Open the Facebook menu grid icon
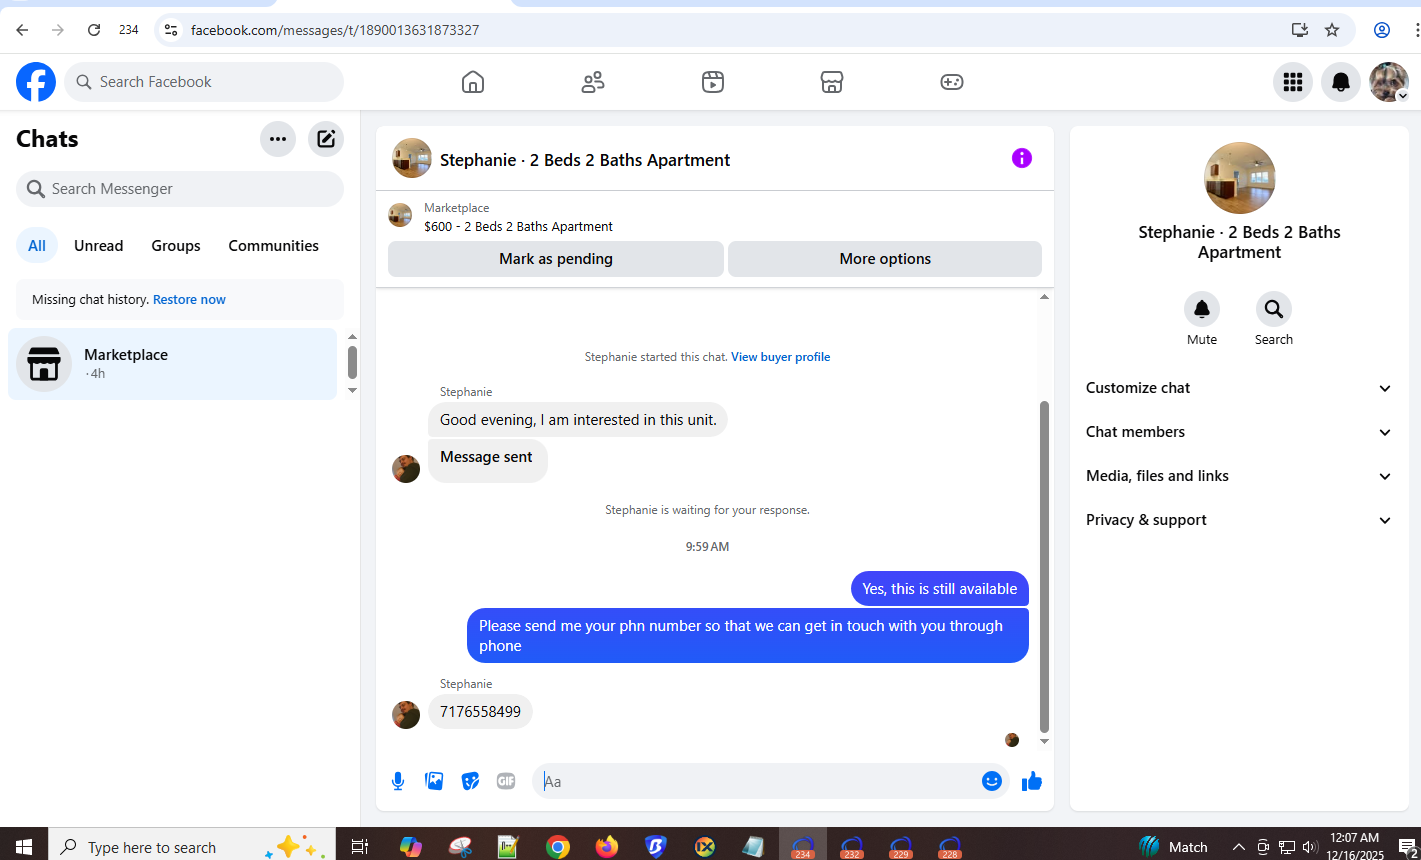Image resolution: width=1421 pixels, height=860 pixels. coord(1293,82)
